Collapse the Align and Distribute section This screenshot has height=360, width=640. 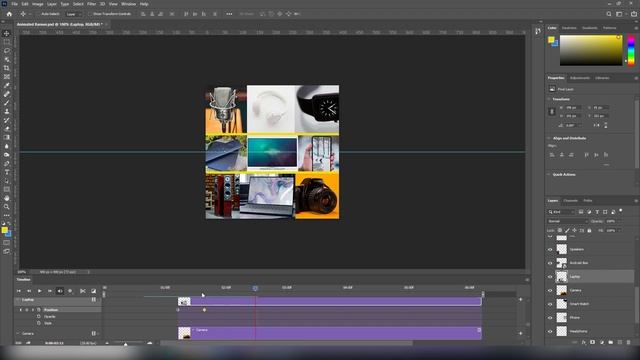pyautogui.click(x=549, y=138)
